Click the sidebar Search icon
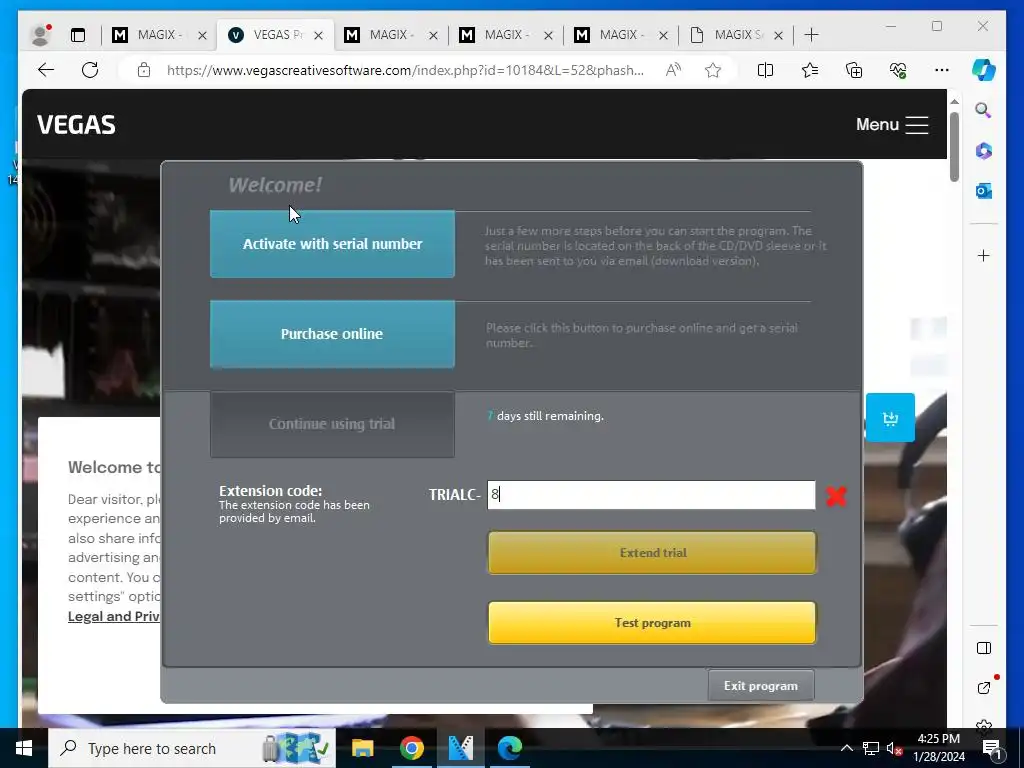The height and width of the screenshot is (768, 1024). coord(983,110)
